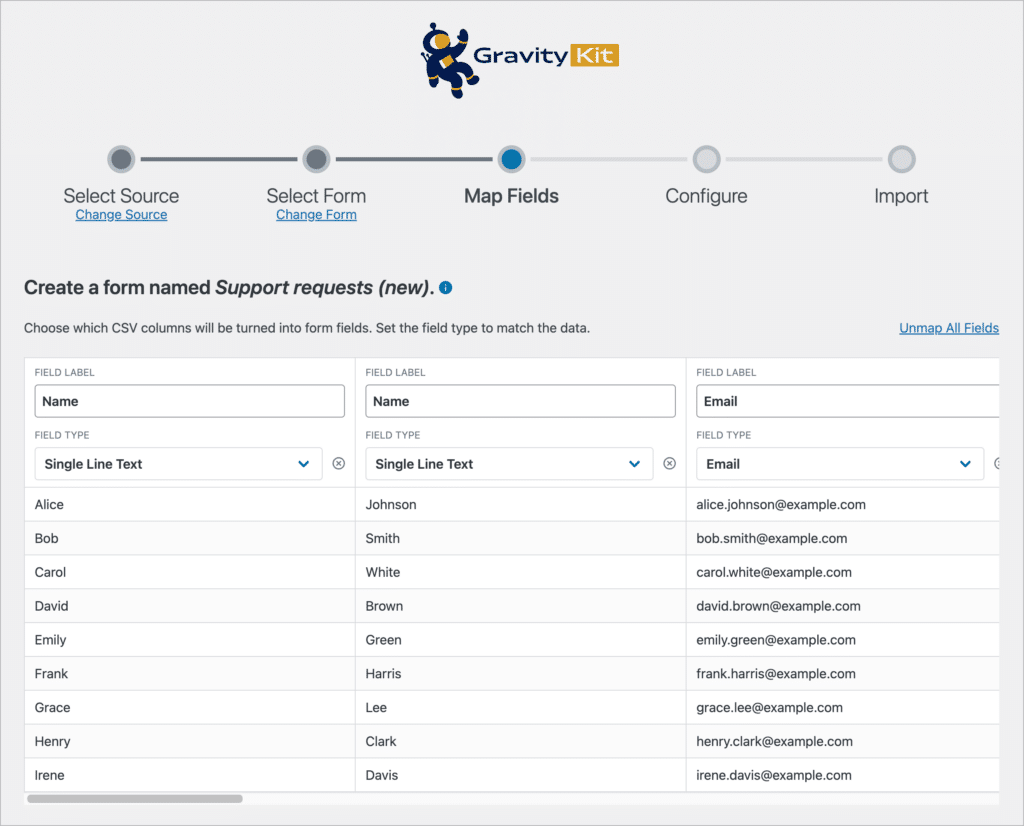Click the Change Form link
Viewport: 1024px width, 826px height.
coord(316,214)
